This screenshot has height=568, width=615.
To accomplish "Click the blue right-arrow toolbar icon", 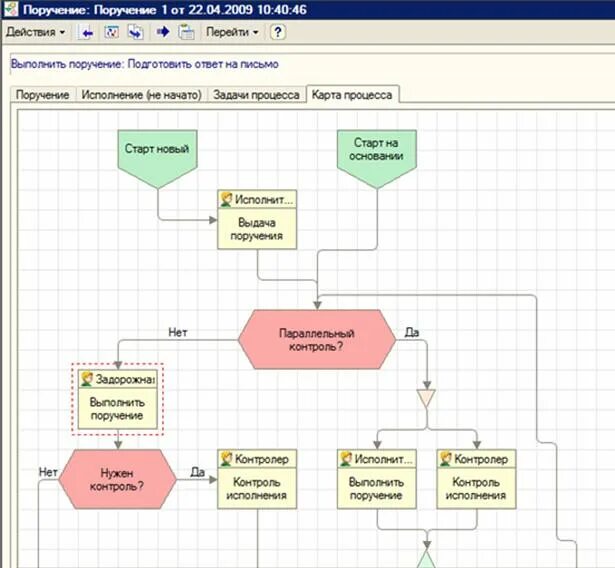I will click(163, 32).
